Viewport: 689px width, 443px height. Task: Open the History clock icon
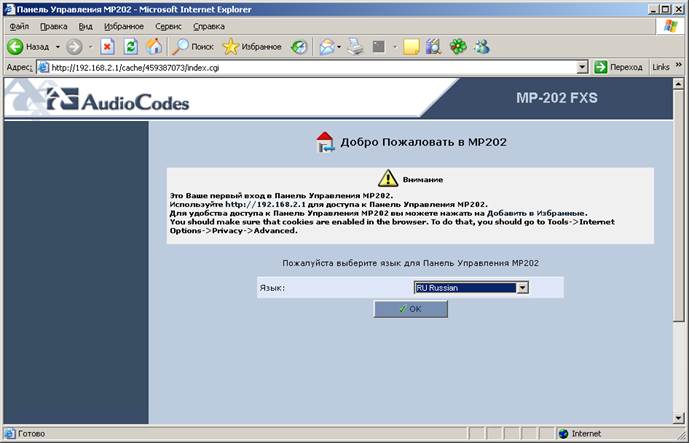pyautogui.click(x=299, y=47)
